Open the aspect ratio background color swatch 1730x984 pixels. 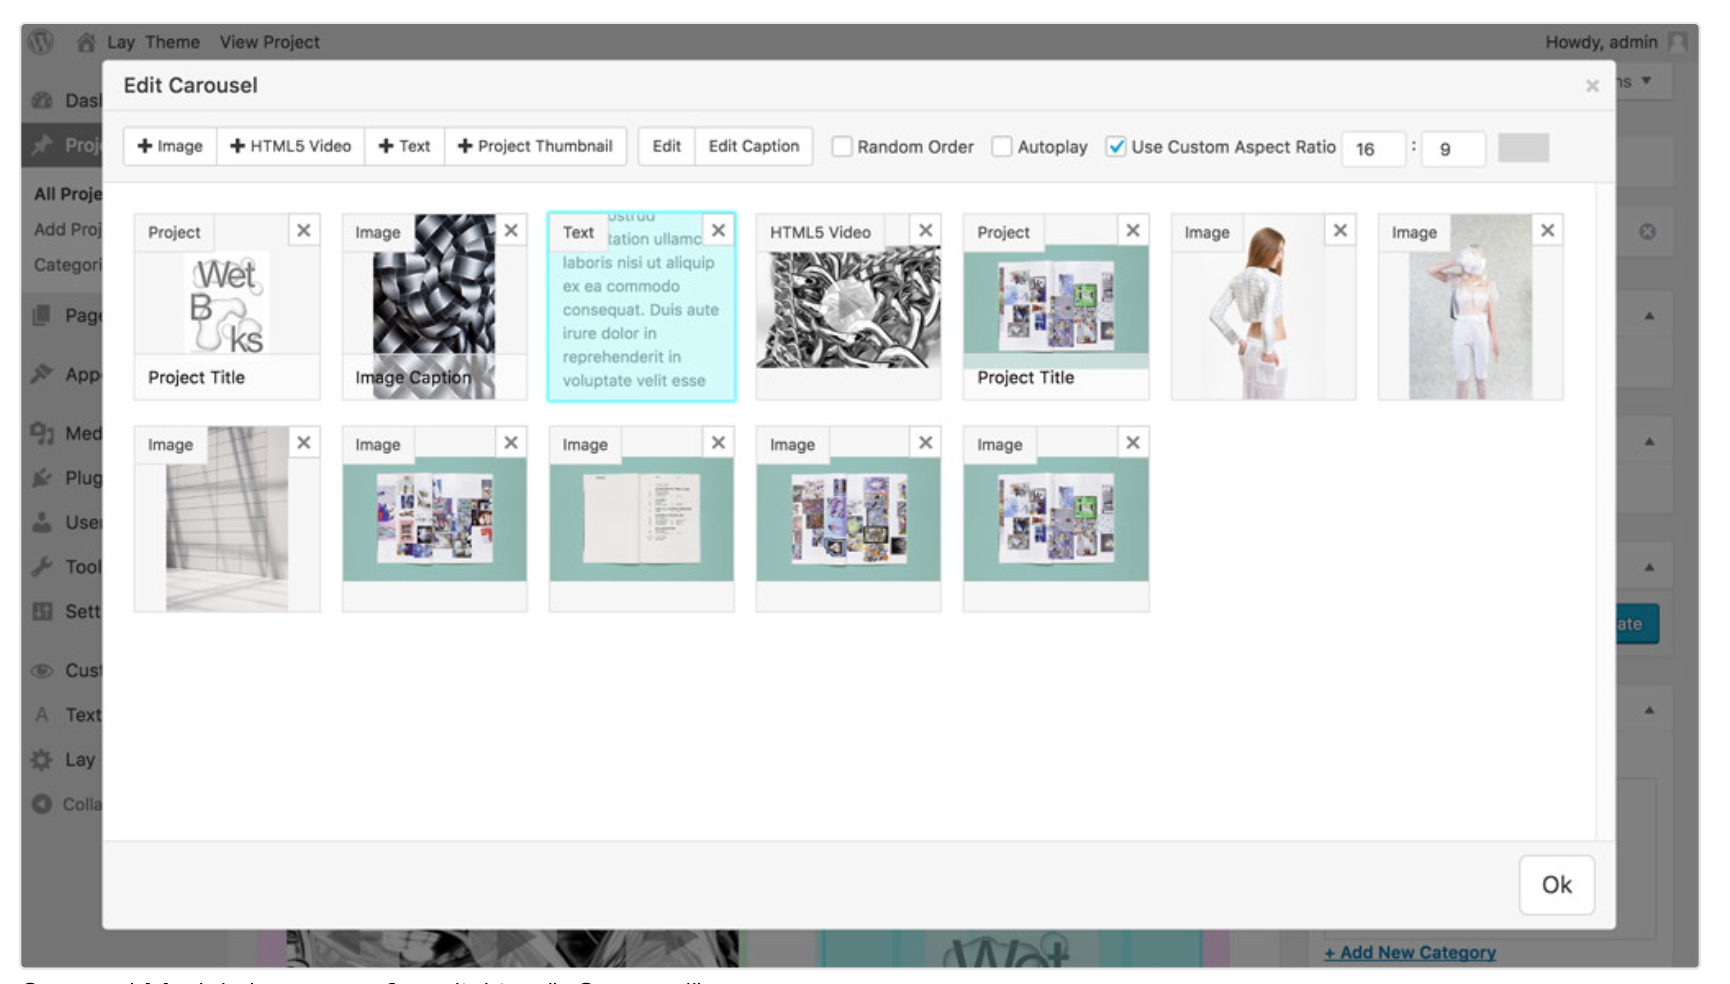coord(1522,147)
